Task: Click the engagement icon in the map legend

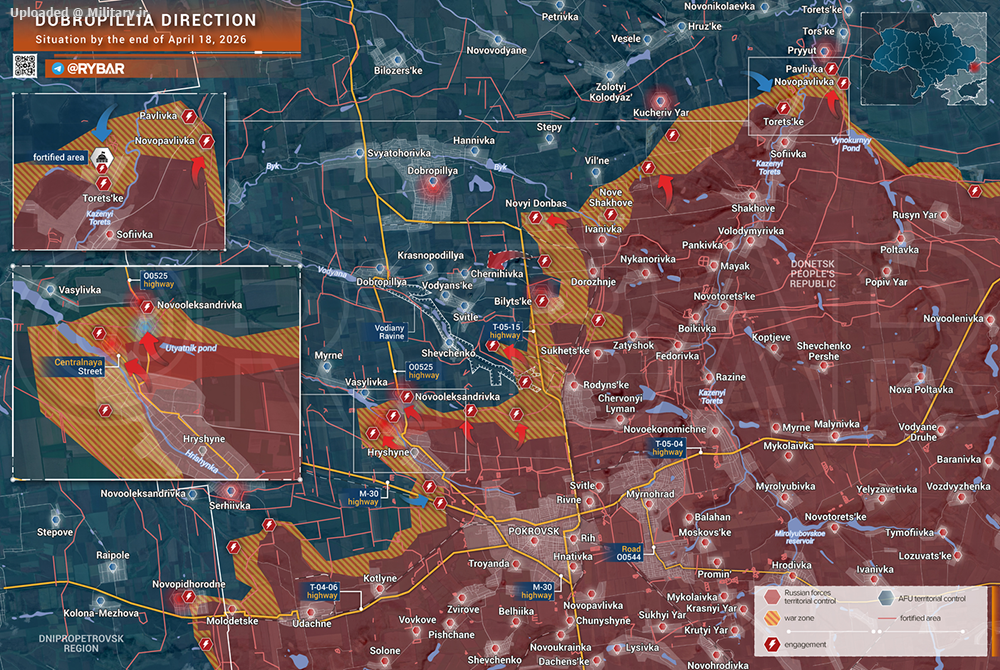Action: tap(772, 645)
